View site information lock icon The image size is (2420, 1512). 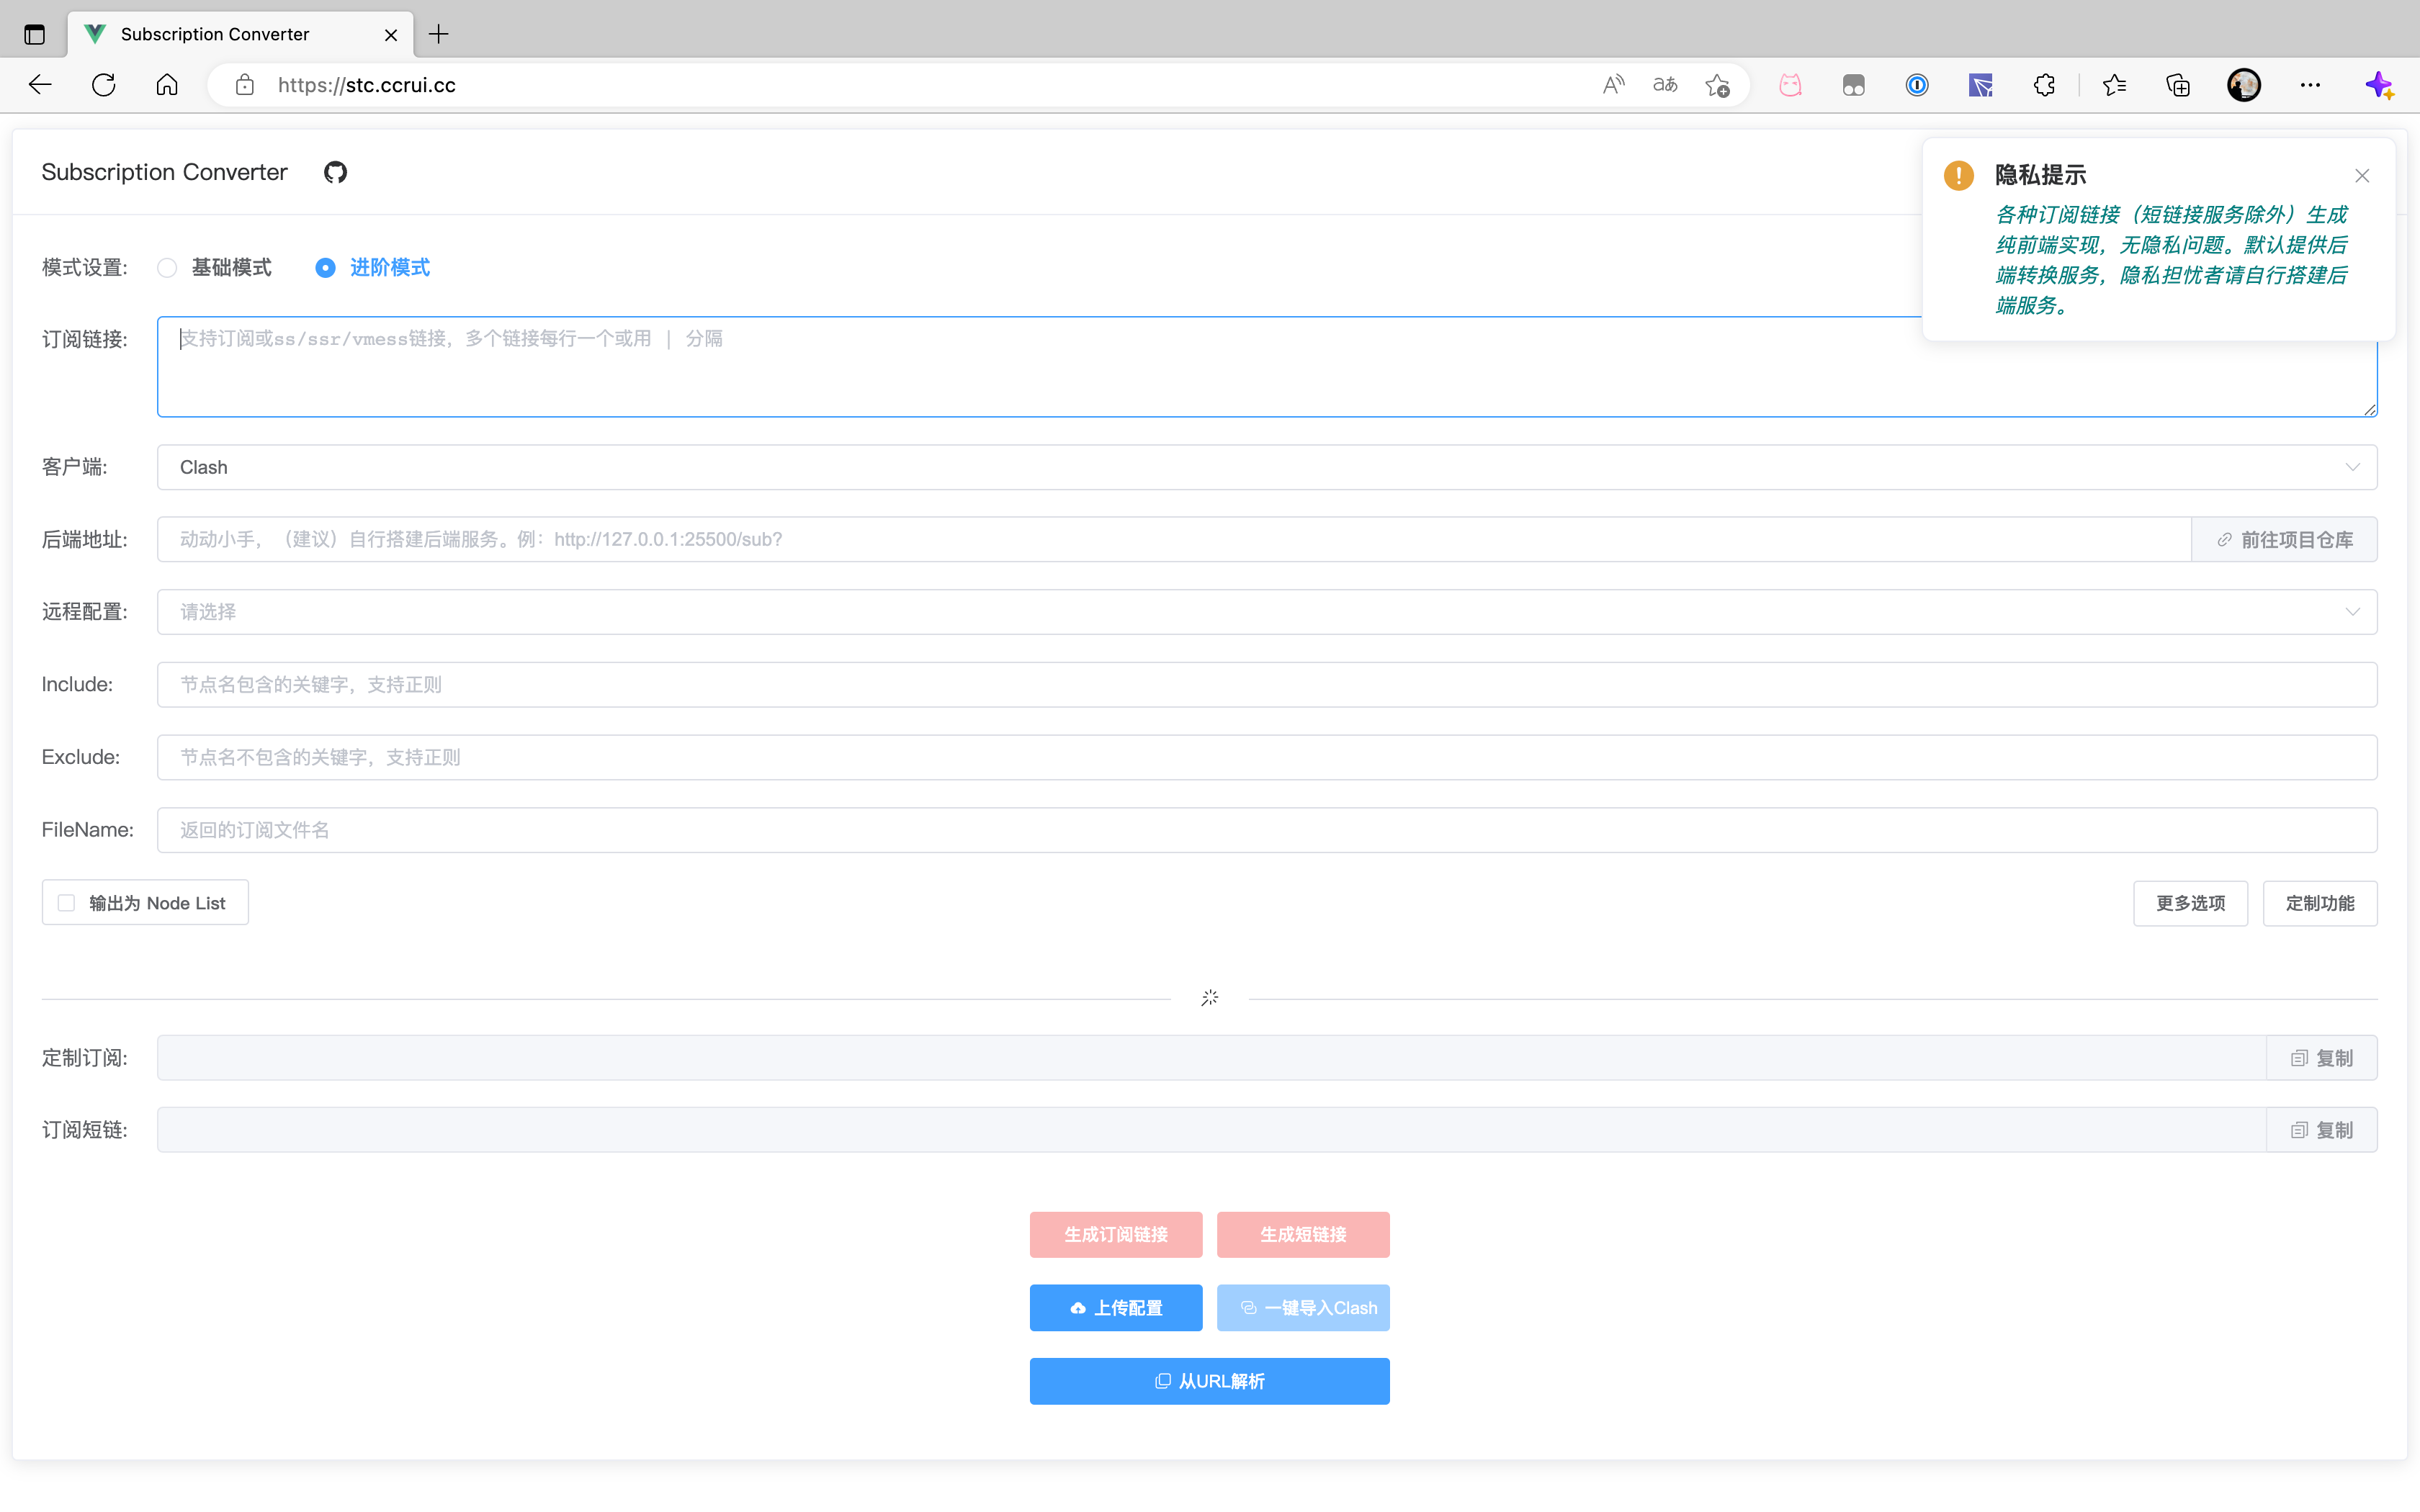[245, 85]
